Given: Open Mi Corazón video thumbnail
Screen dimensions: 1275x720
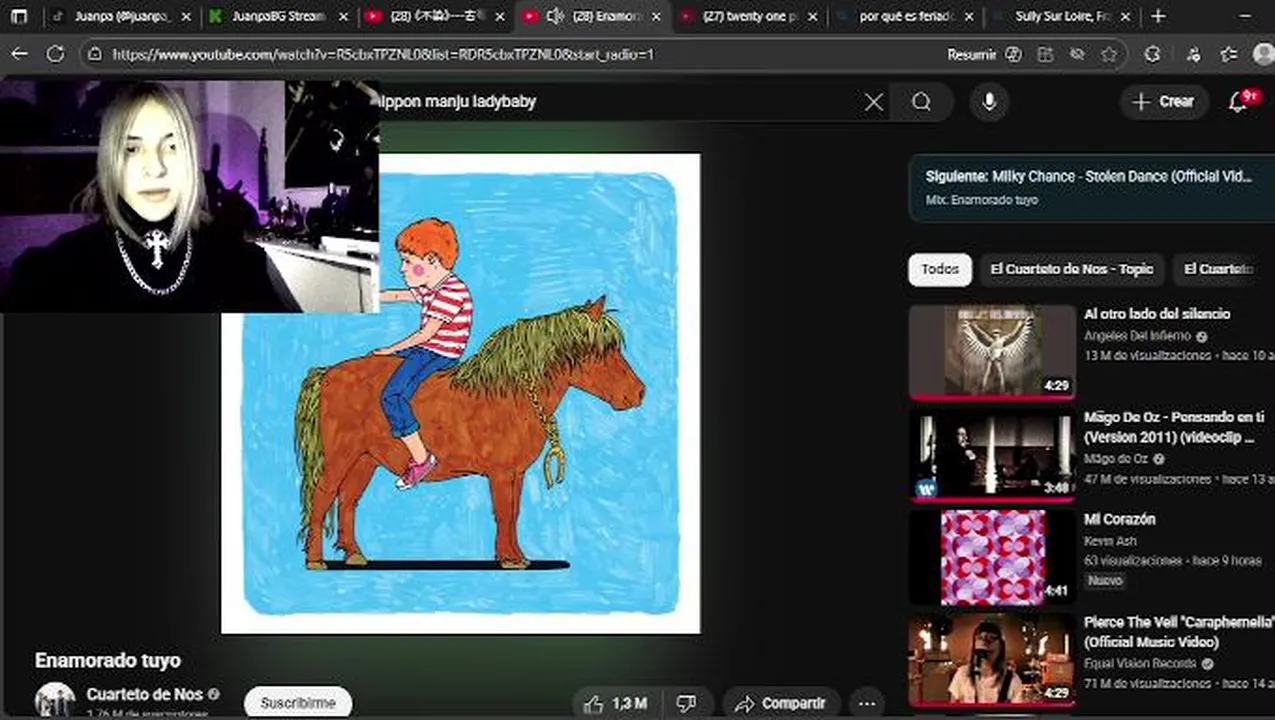Looking at the screenshot, I should (992, 557).
